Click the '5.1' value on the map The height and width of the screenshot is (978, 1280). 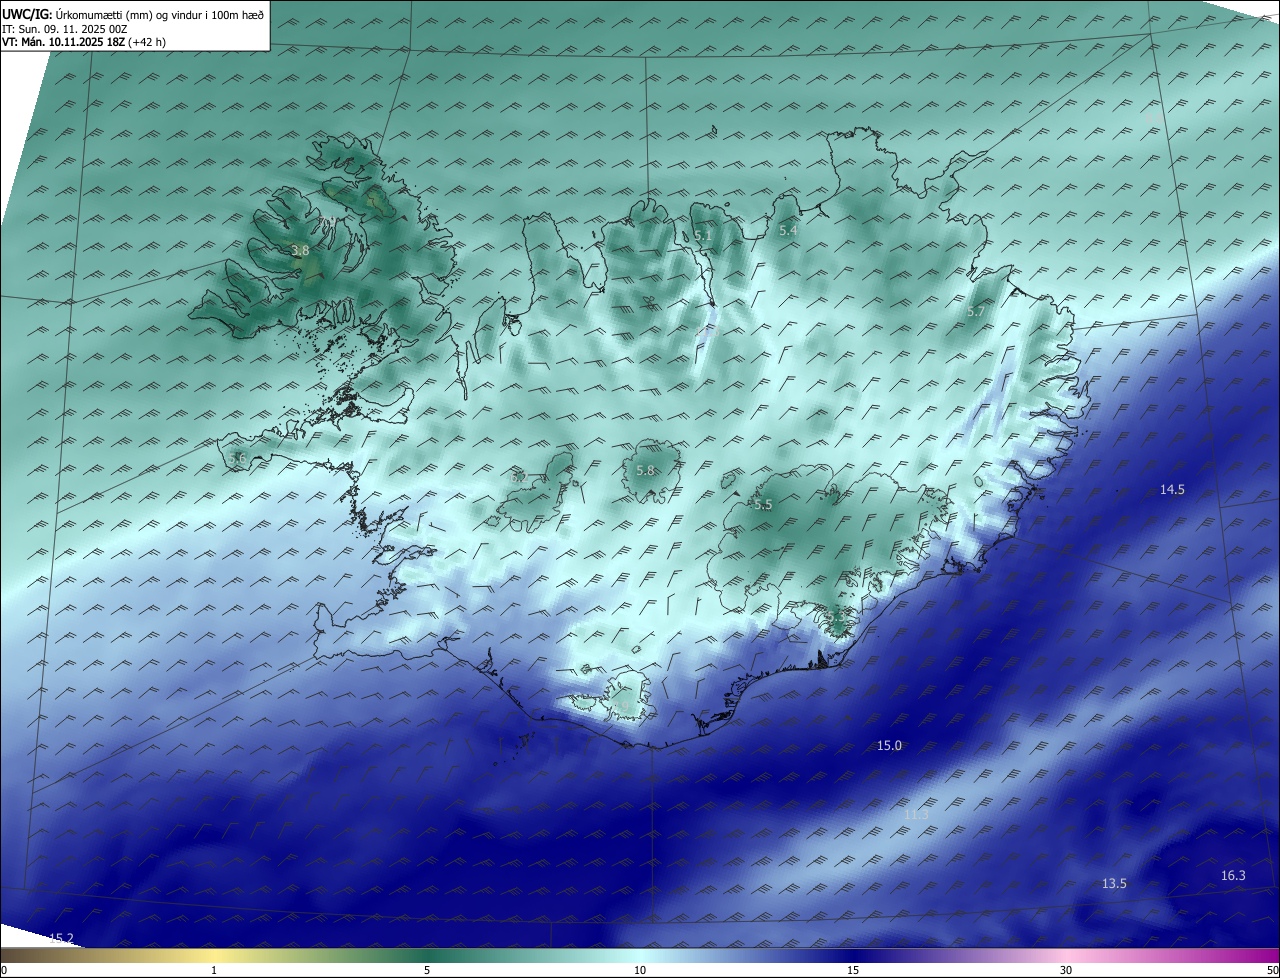pyautogui.click(x=703, y=235)
